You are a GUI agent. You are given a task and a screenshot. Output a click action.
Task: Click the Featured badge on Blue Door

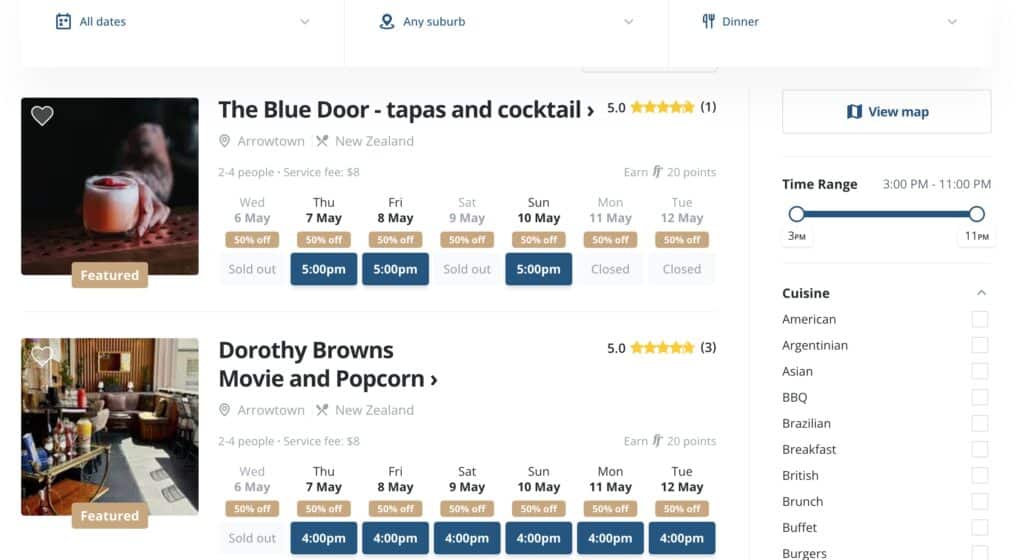tap(110, 275)
